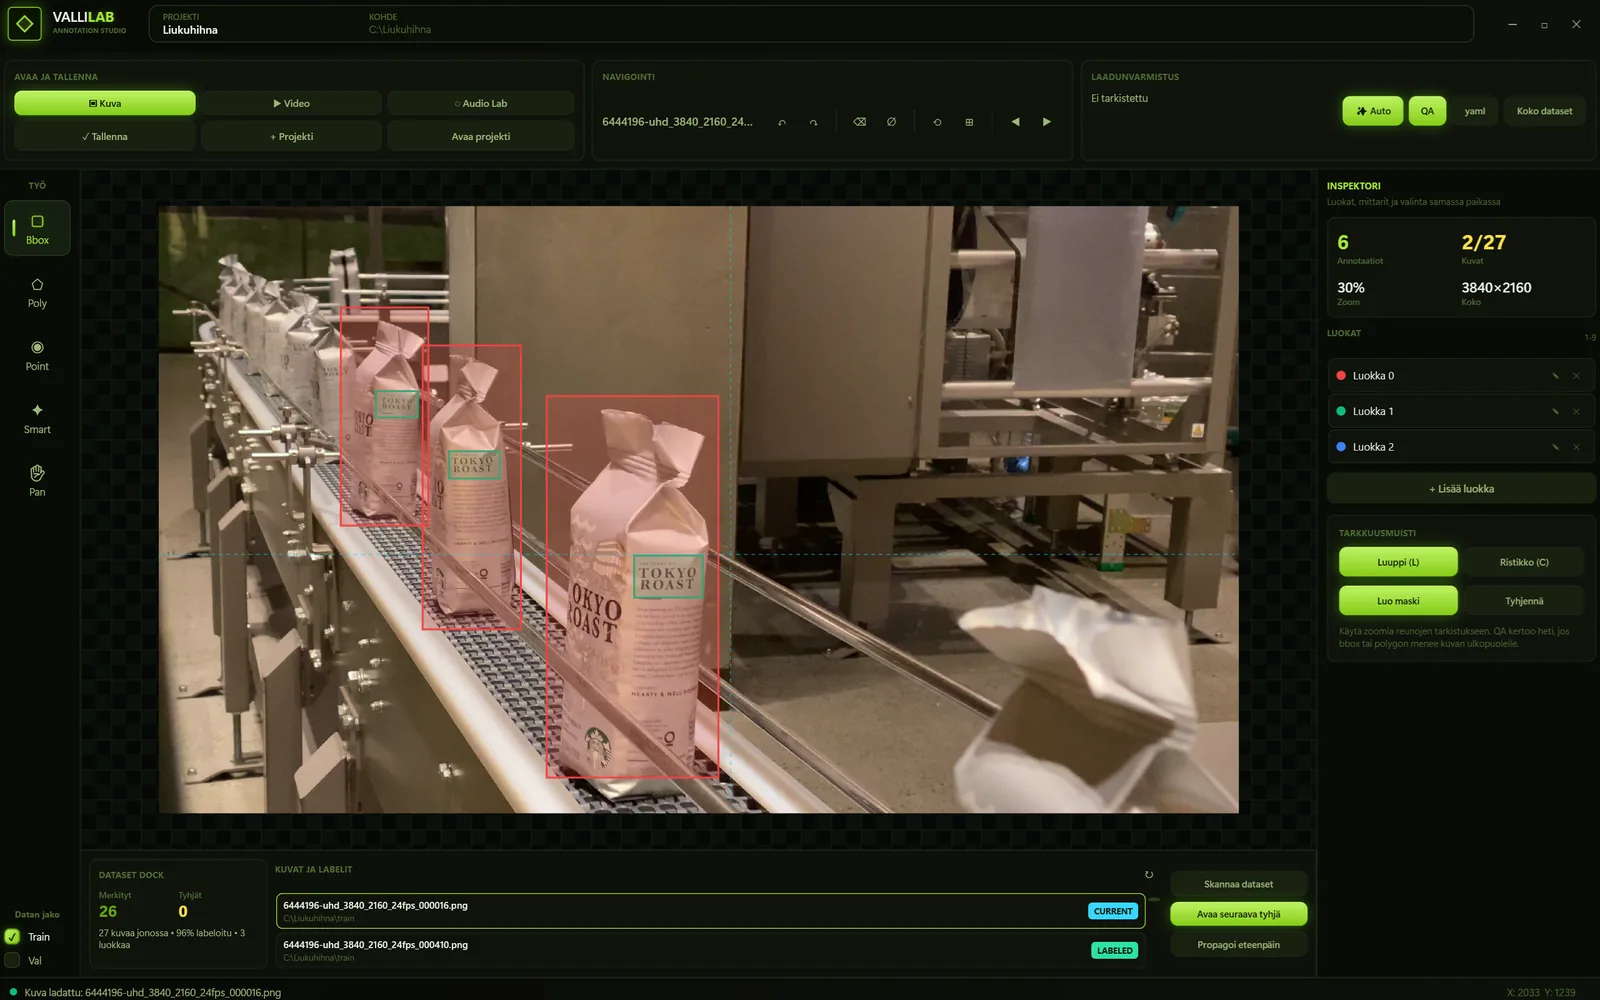Click the 2/27 image counter

(x=1483, y=242)
